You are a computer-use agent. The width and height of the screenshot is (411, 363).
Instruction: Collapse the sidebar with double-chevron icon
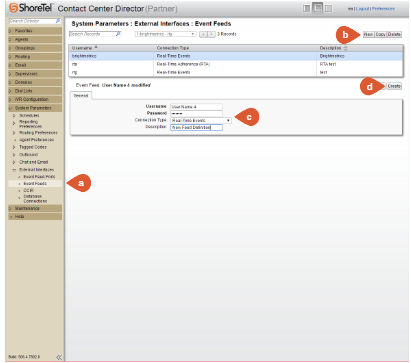[59, 357]
